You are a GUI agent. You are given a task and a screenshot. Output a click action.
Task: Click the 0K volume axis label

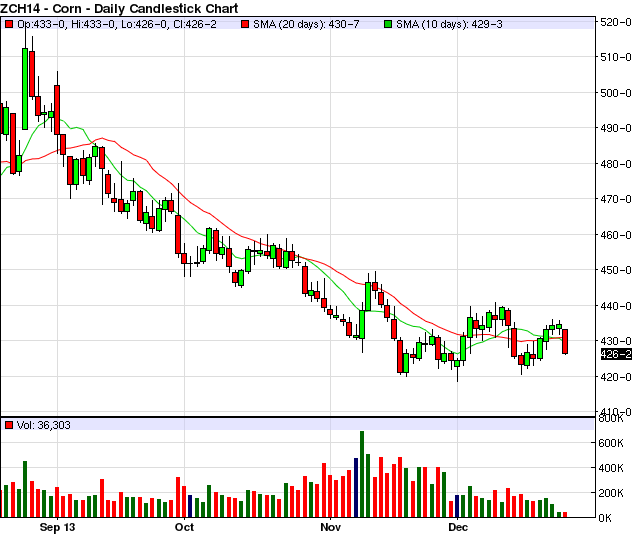(606, 518)
